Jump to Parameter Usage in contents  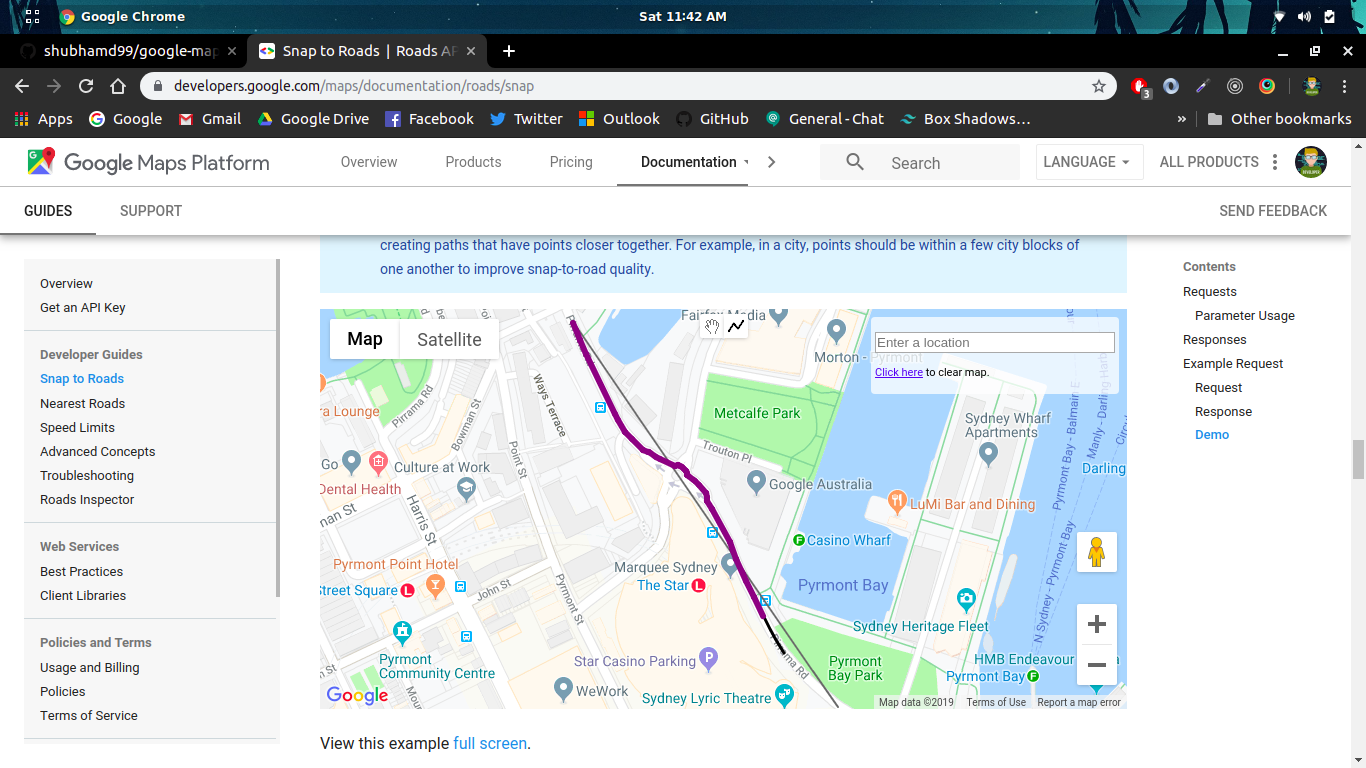[1245, 315]
